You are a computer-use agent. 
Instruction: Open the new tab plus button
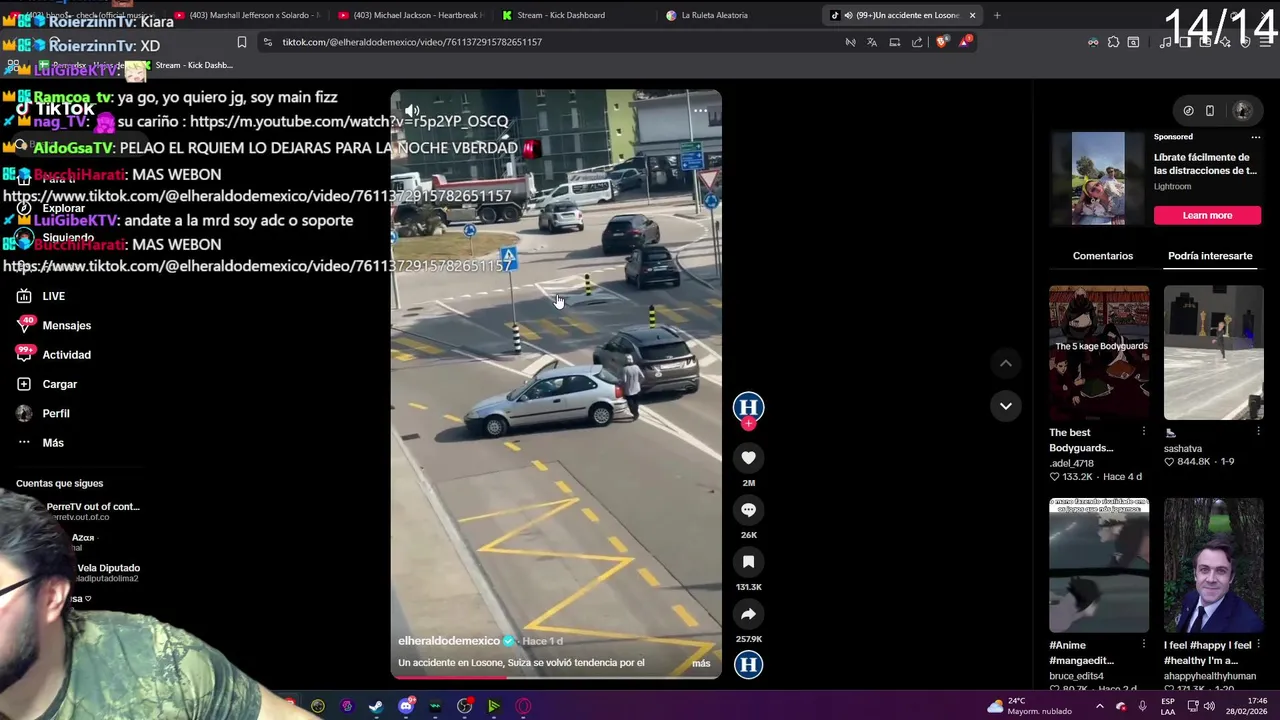[x=997, y=15]
